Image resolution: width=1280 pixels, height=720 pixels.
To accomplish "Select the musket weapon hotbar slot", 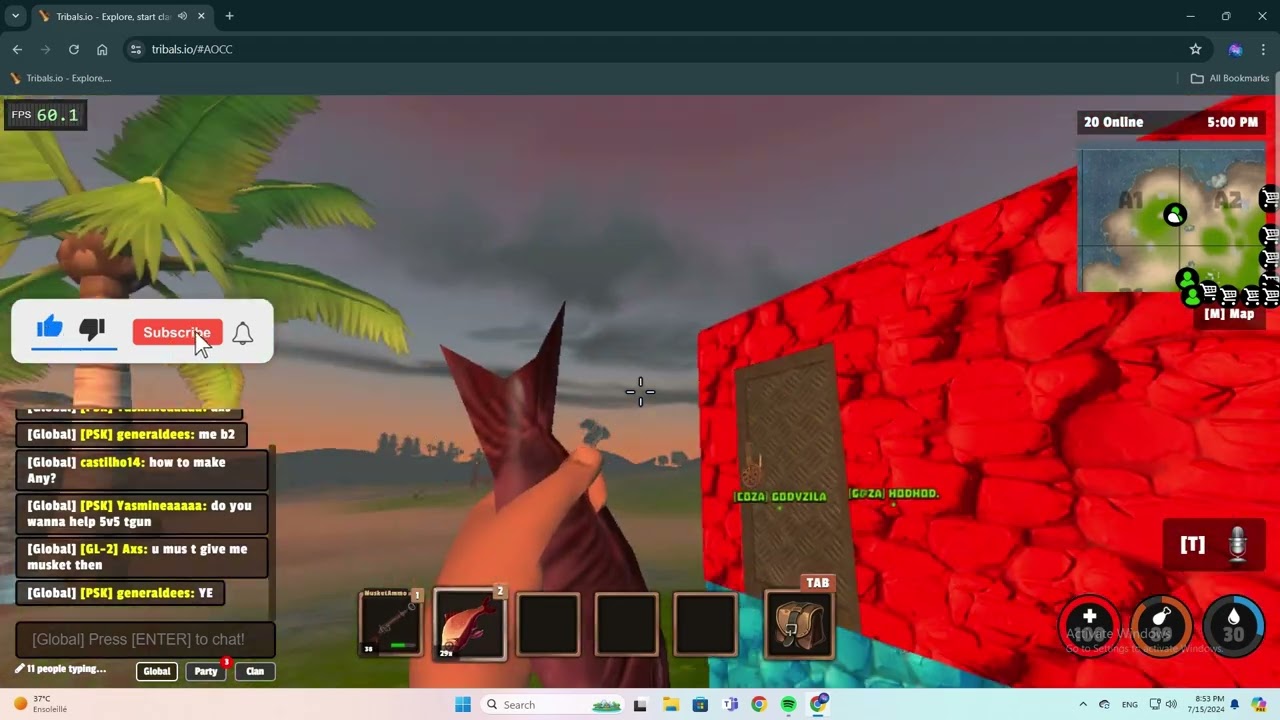I will pyautogui.click(x=390, y=624).
